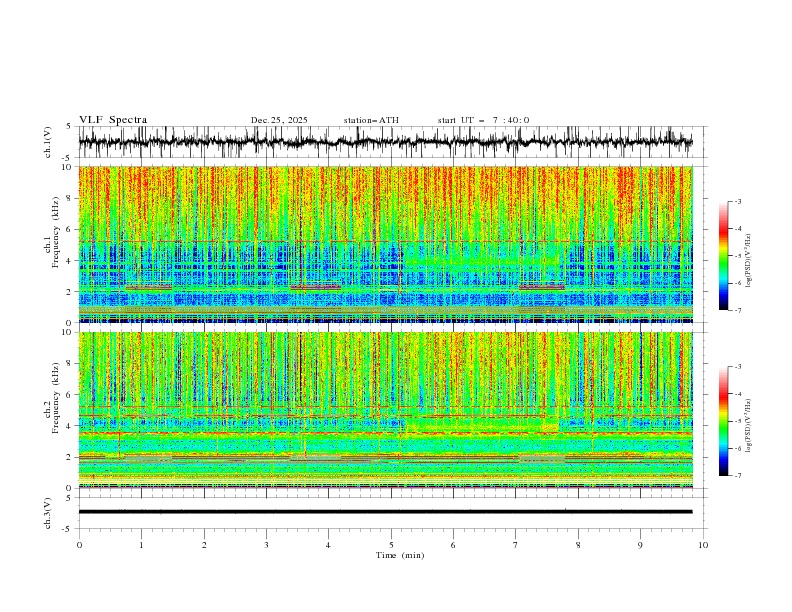Click the ch.2 frequency axis "4" tick
Viewport: 792px width, 612px height.
point(71,426)
